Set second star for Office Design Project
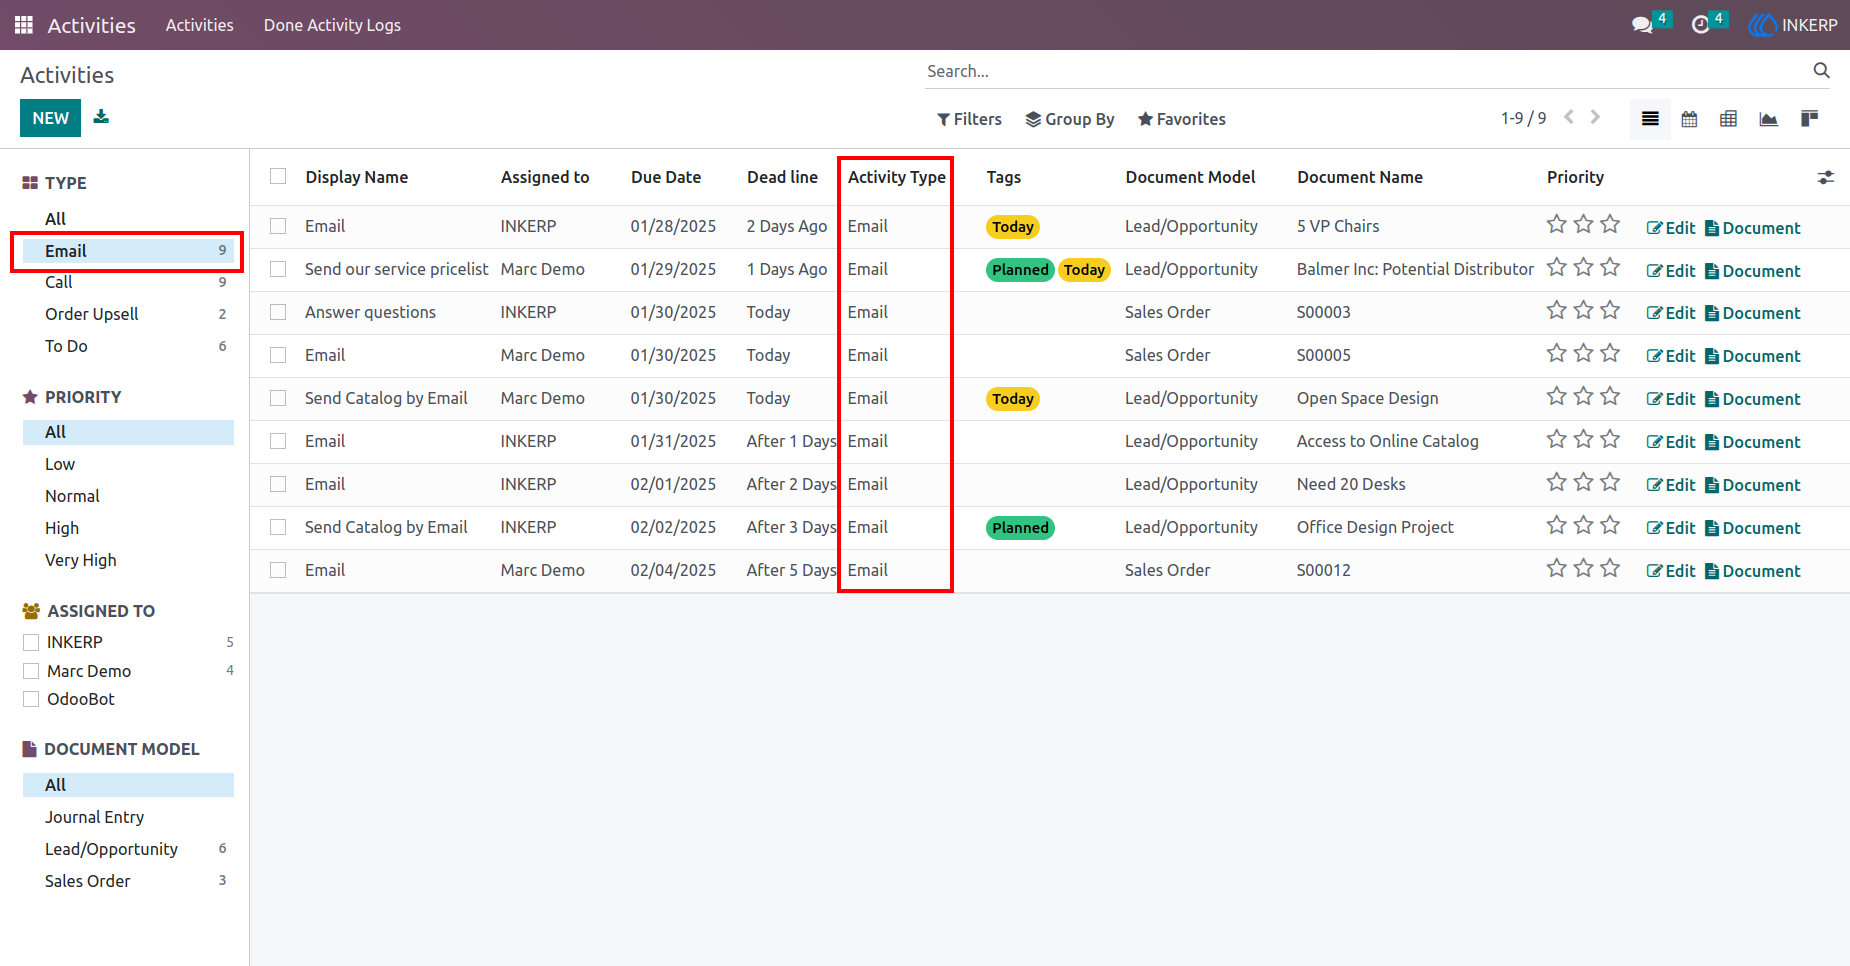The height and width of the screenshot is (966, 1850). pyautogui.click(x=1583, y=525)
